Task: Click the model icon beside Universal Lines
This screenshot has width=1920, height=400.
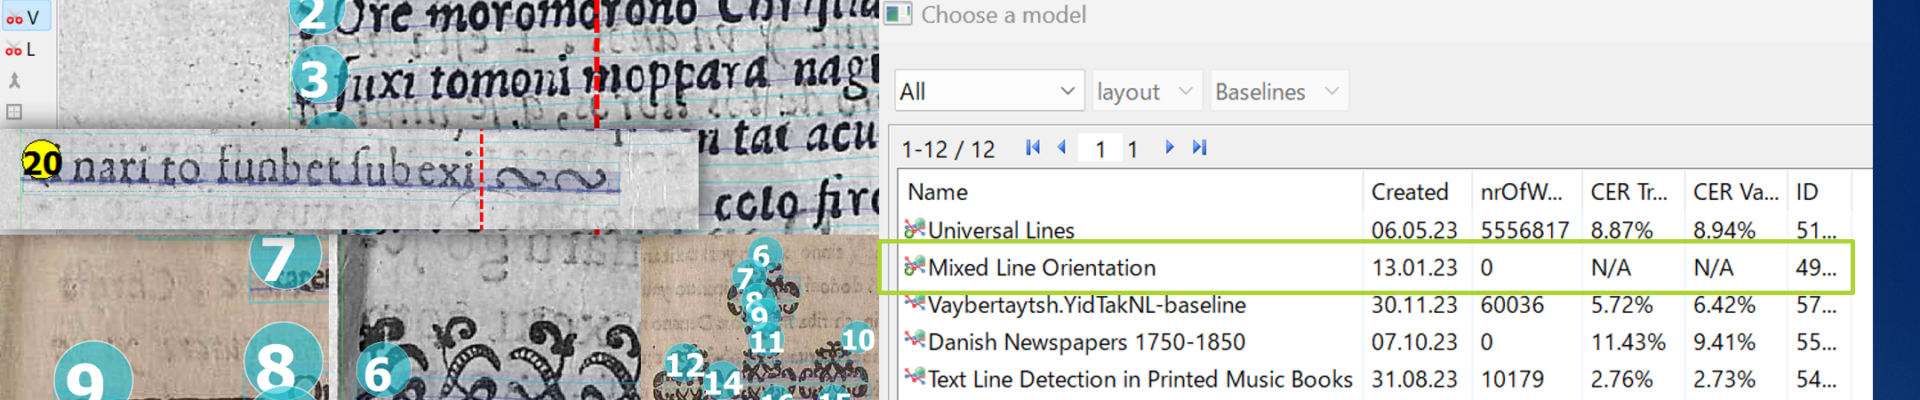Action: [914, 229]
